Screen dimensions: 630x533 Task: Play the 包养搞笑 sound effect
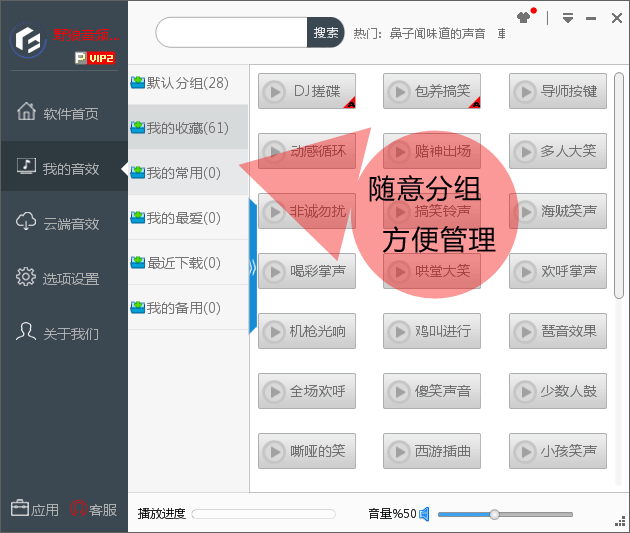(x=432, y=91)
